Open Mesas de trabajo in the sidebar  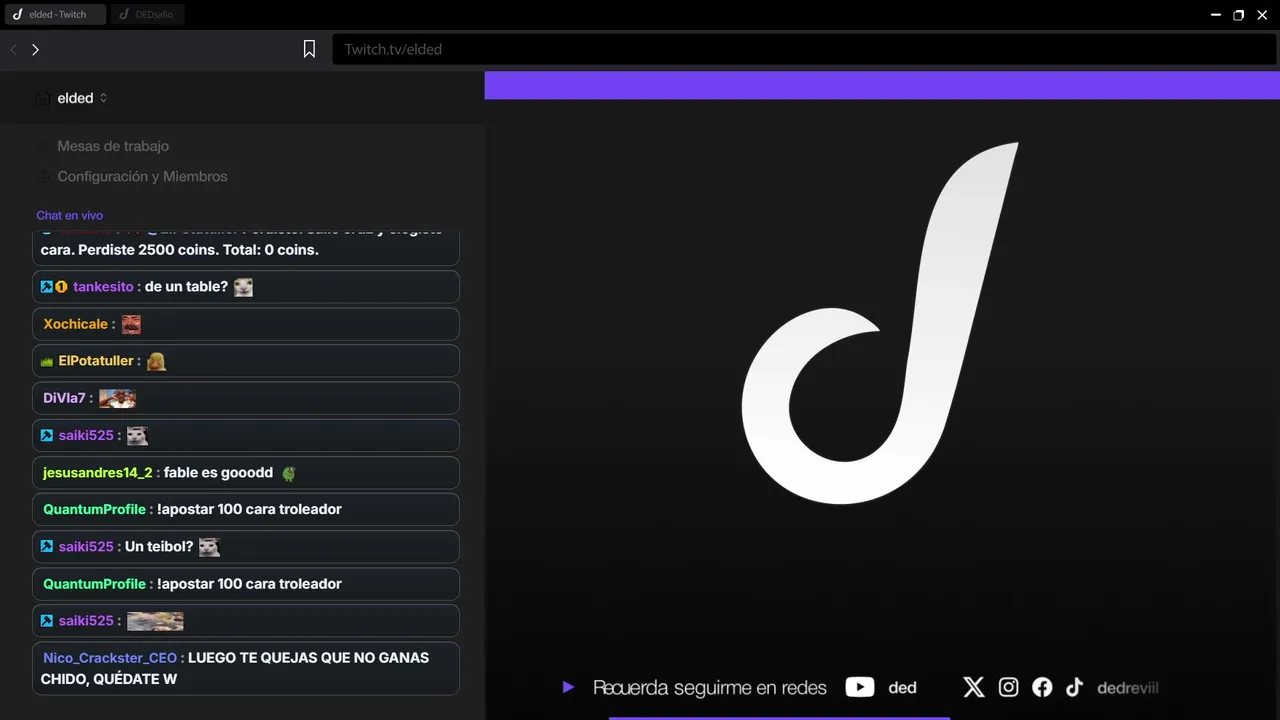pyautogui.click(x=113, y=146)
